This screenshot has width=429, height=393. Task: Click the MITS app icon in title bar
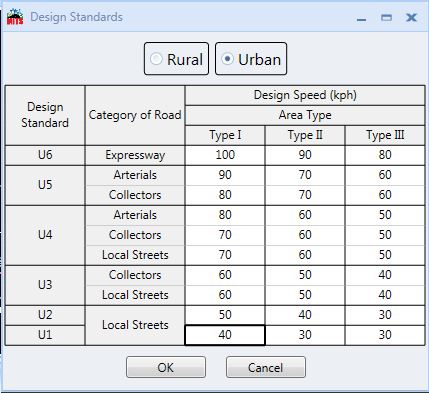point(15,17)
